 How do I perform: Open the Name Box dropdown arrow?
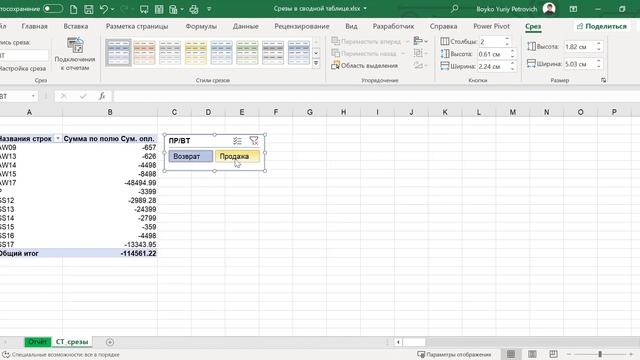(33, 96)
